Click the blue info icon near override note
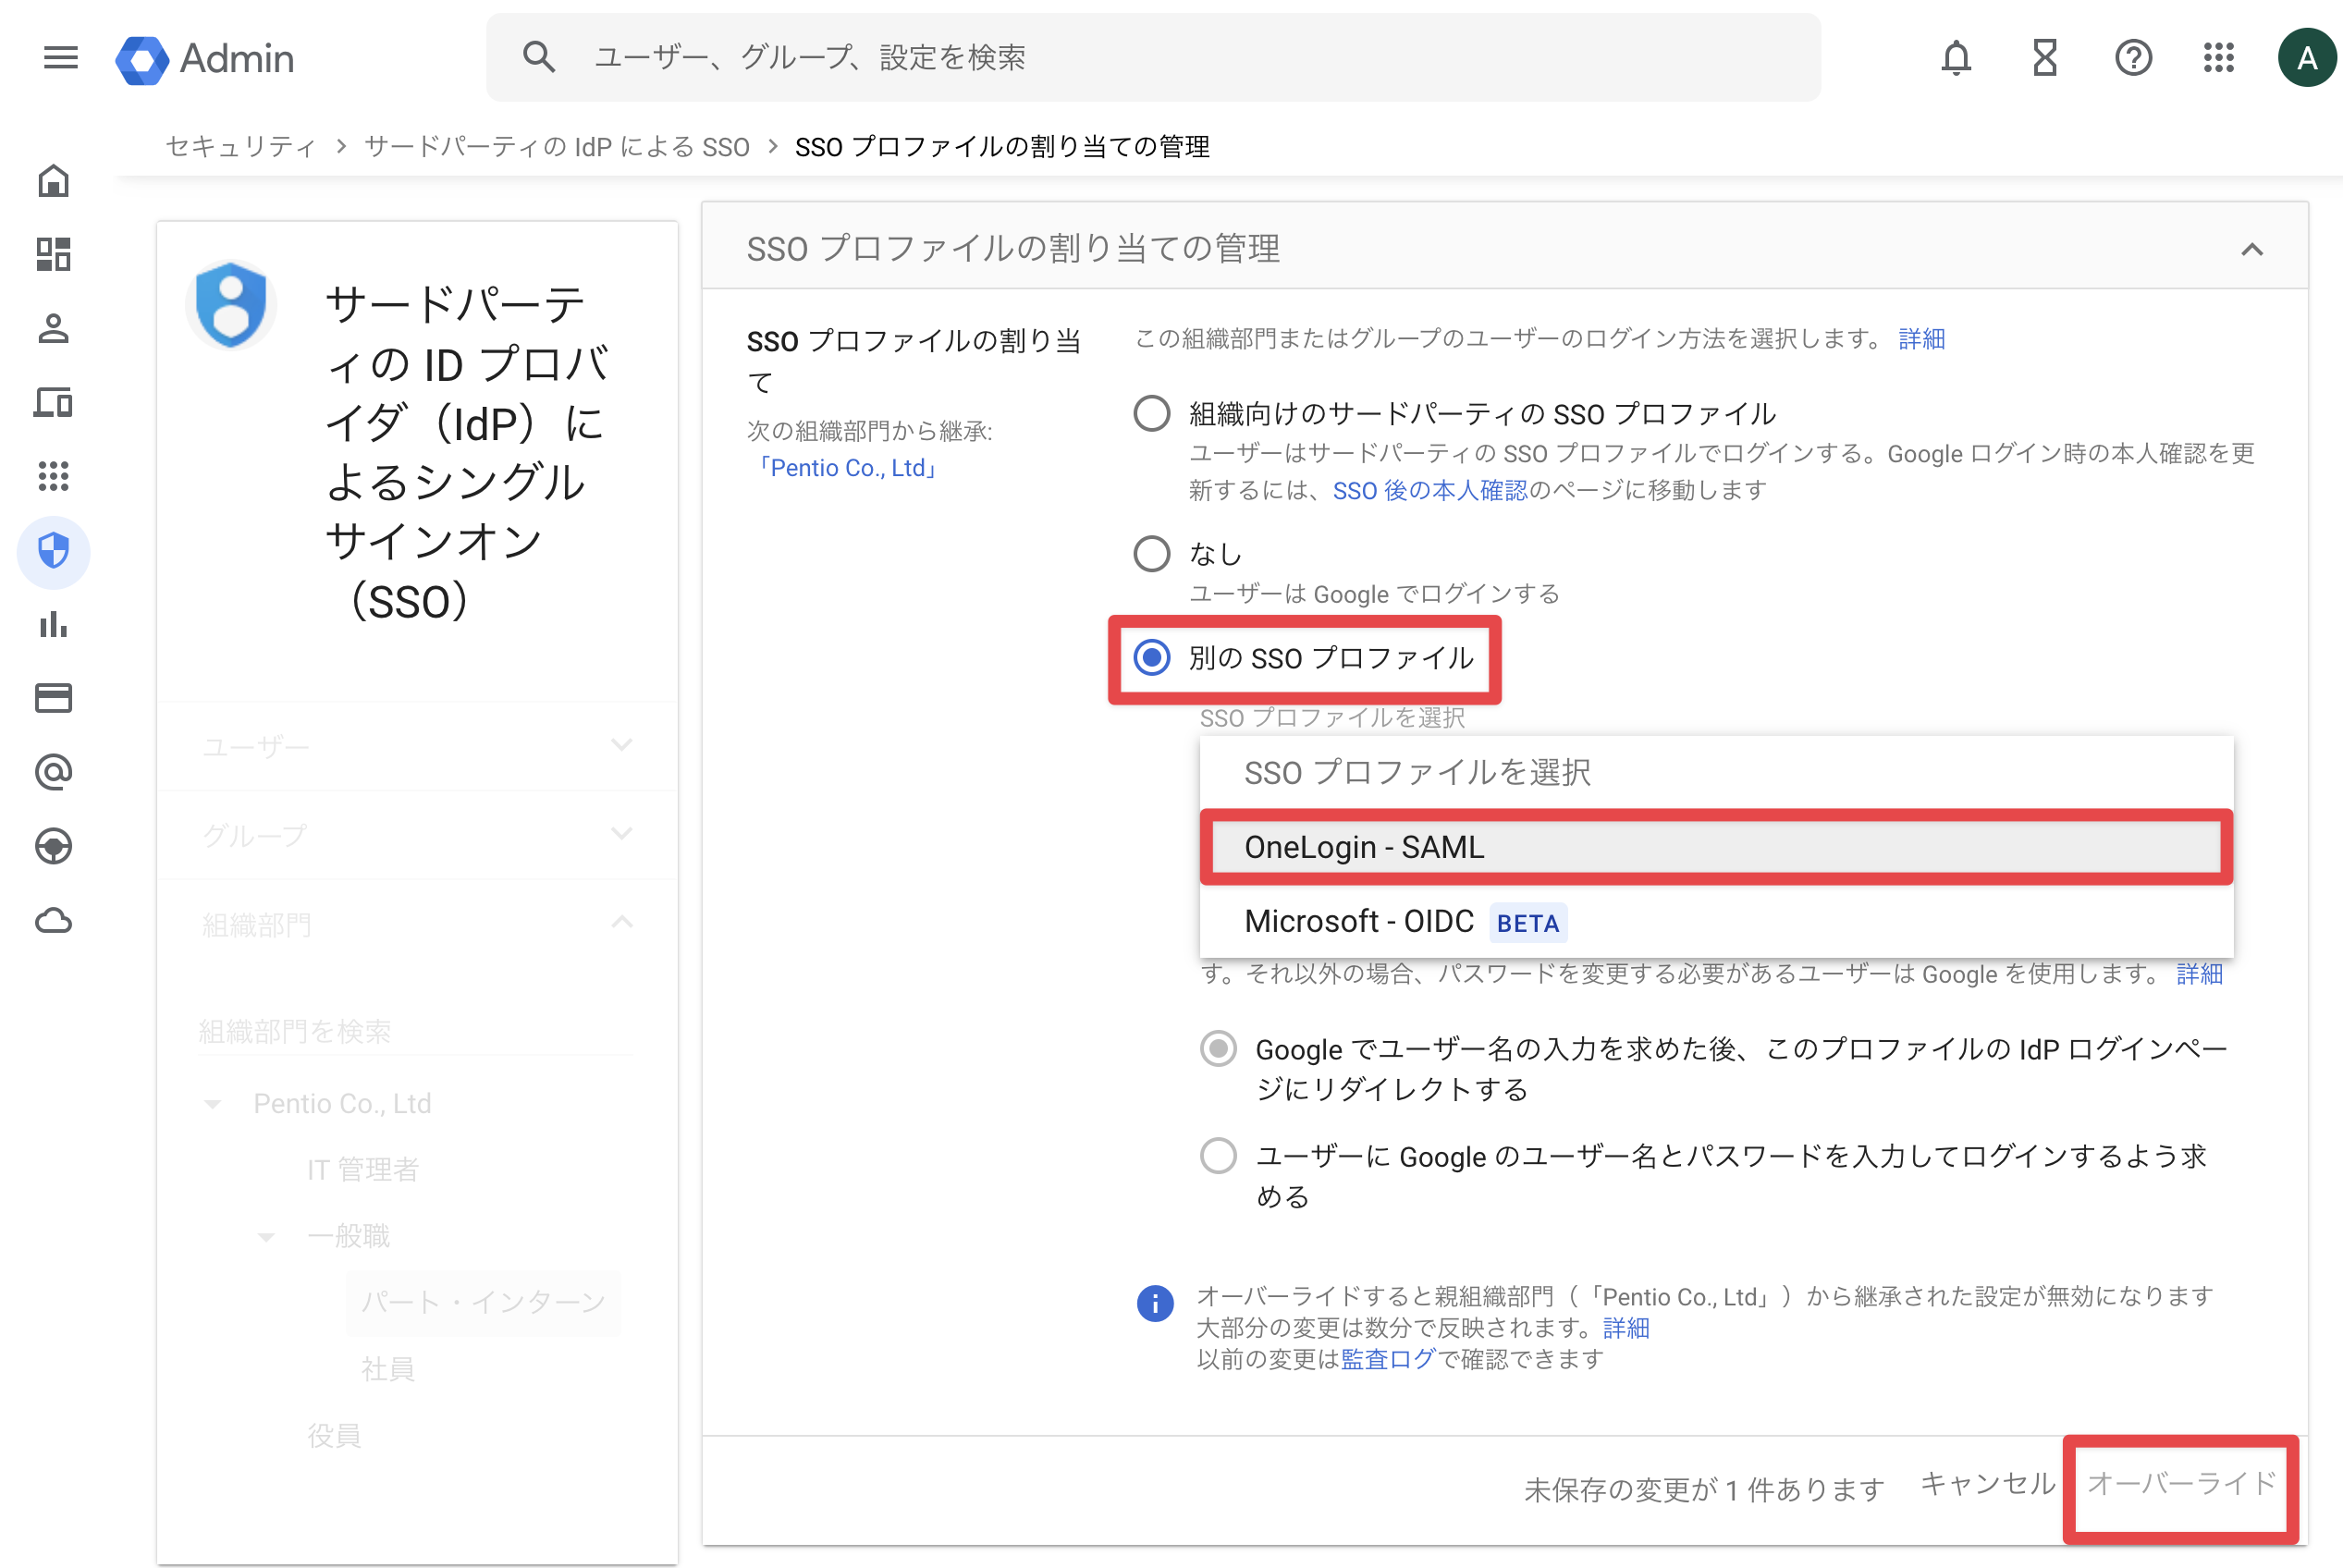 click(1155, 1303)
